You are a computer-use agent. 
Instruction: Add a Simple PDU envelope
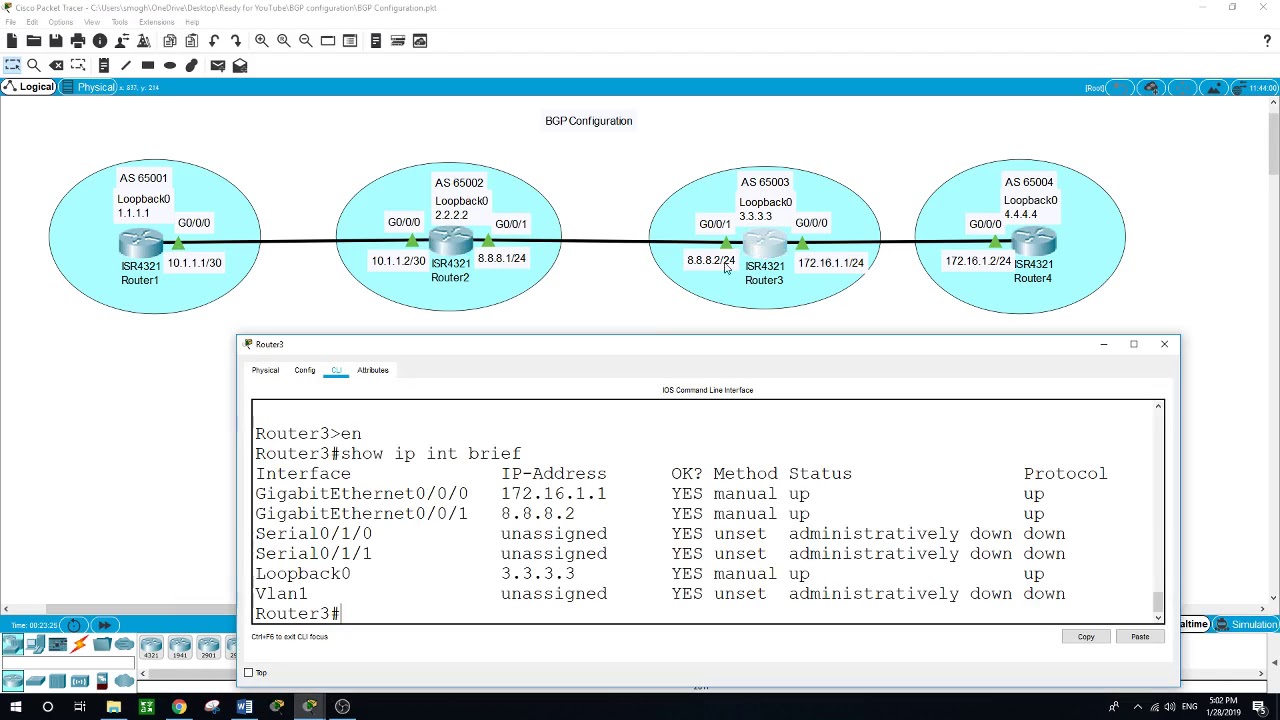[x=218, y=65]
